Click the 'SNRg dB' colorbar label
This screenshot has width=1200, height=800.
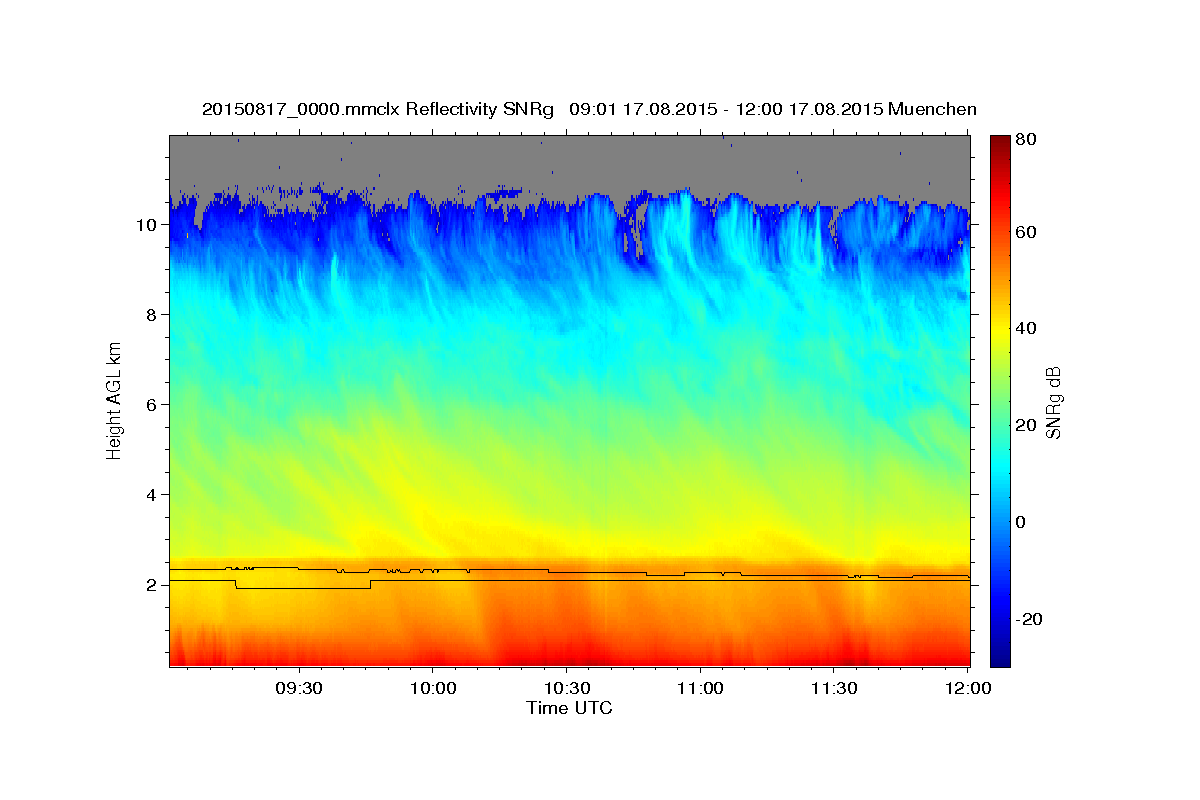tap(1052, 402)
